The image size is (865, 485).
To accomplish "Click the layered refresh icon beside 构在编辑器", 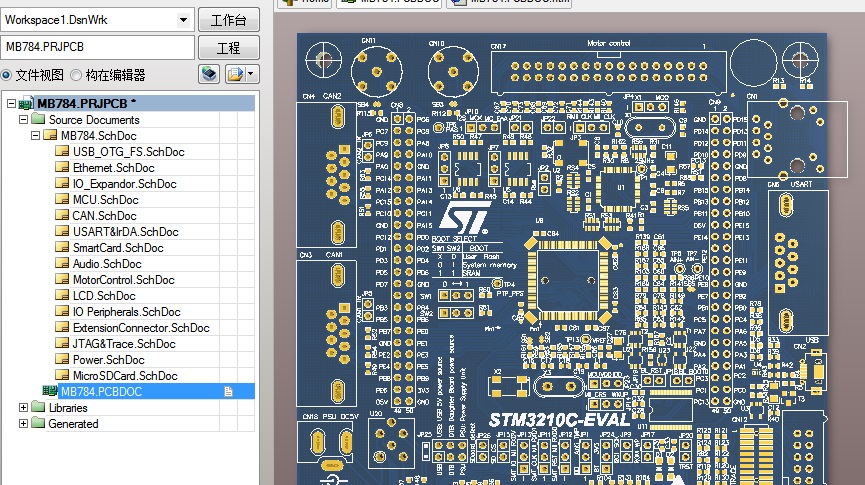I will click(209, 74).
